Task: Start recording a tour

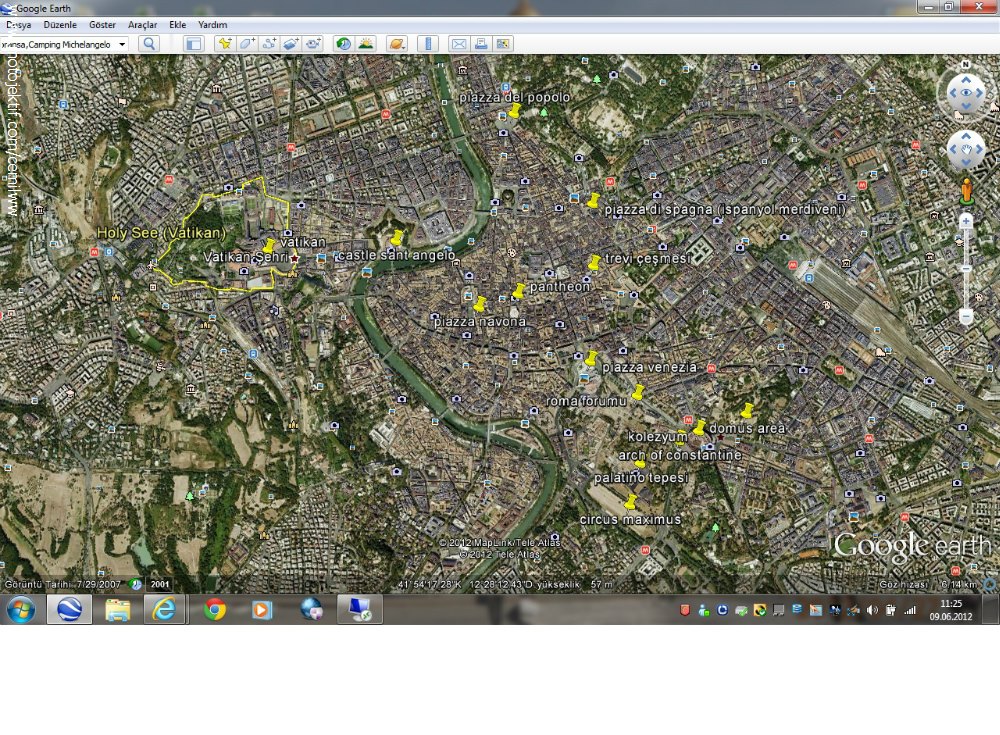Action: (313, 43)
